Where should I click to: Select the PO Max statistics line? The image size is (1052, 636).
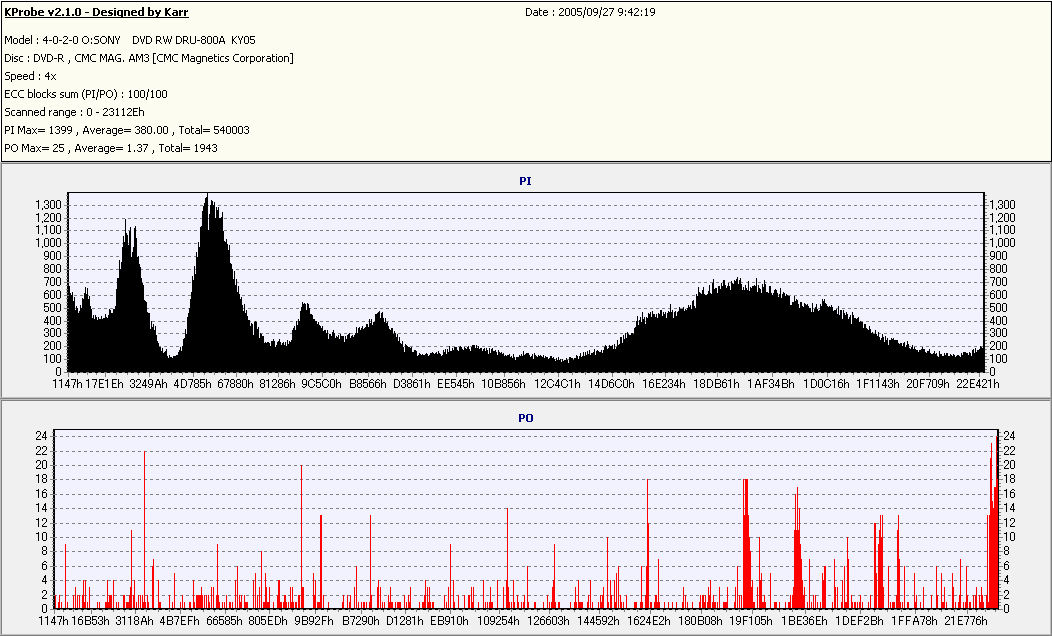[x=111, y=148]
